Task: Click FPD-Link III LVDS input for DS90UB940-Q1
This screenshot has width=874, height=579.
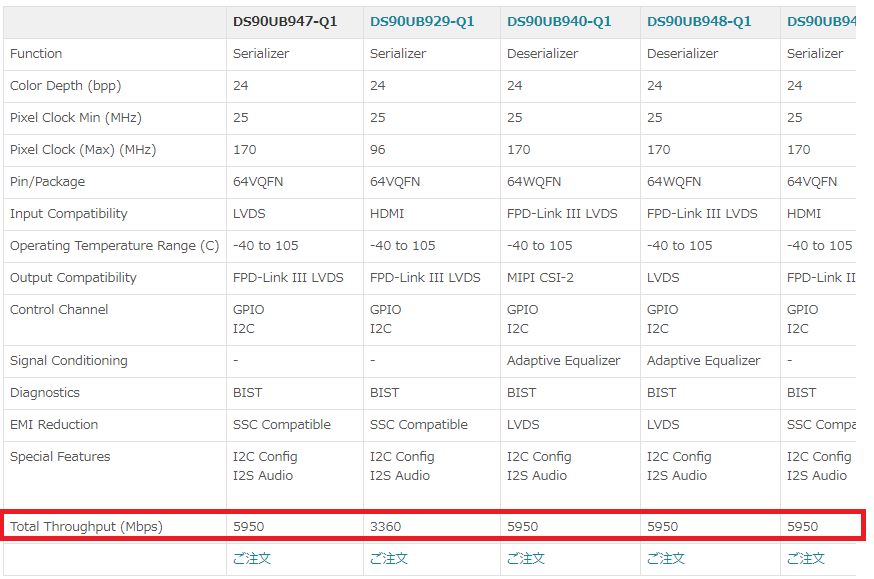Action: pyautogui.click(x=562, y=213)
